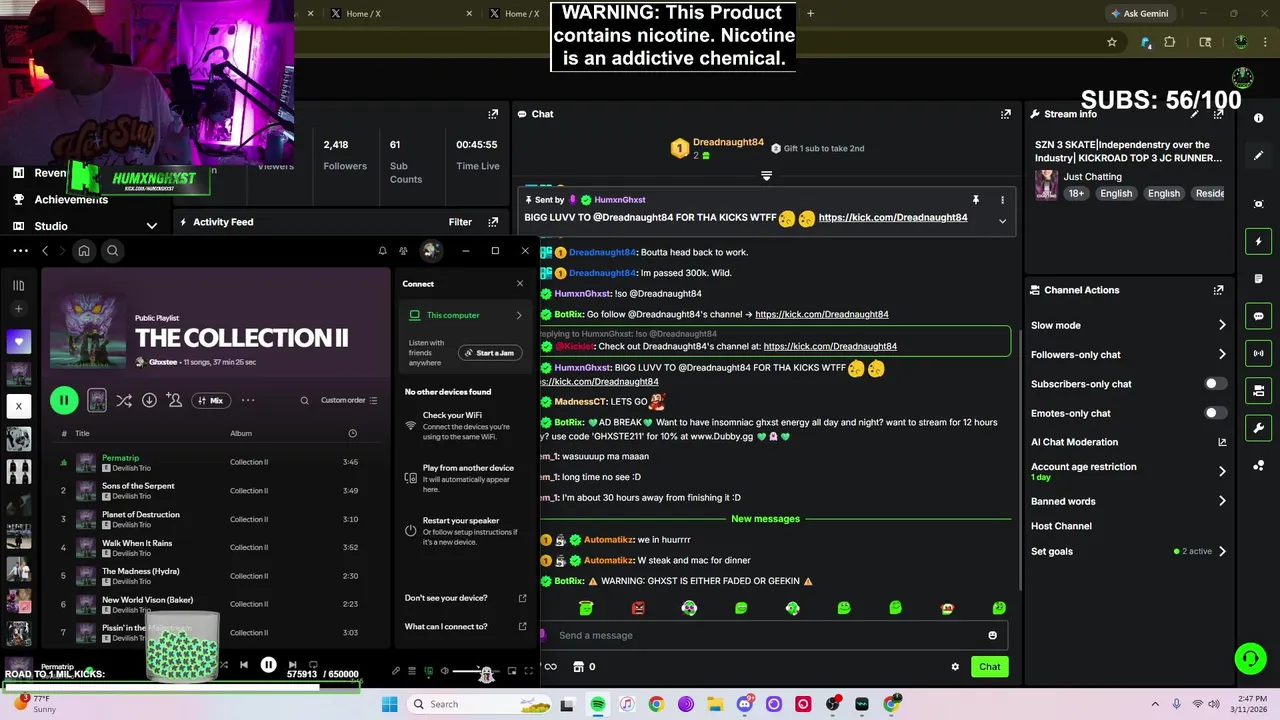
Task: Expand the Studio sidebar section
Action: coord(152,226)
